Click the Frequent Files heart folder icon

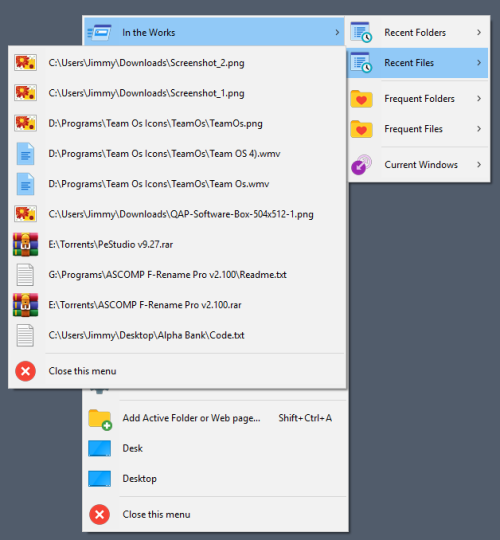pos(361,129)
